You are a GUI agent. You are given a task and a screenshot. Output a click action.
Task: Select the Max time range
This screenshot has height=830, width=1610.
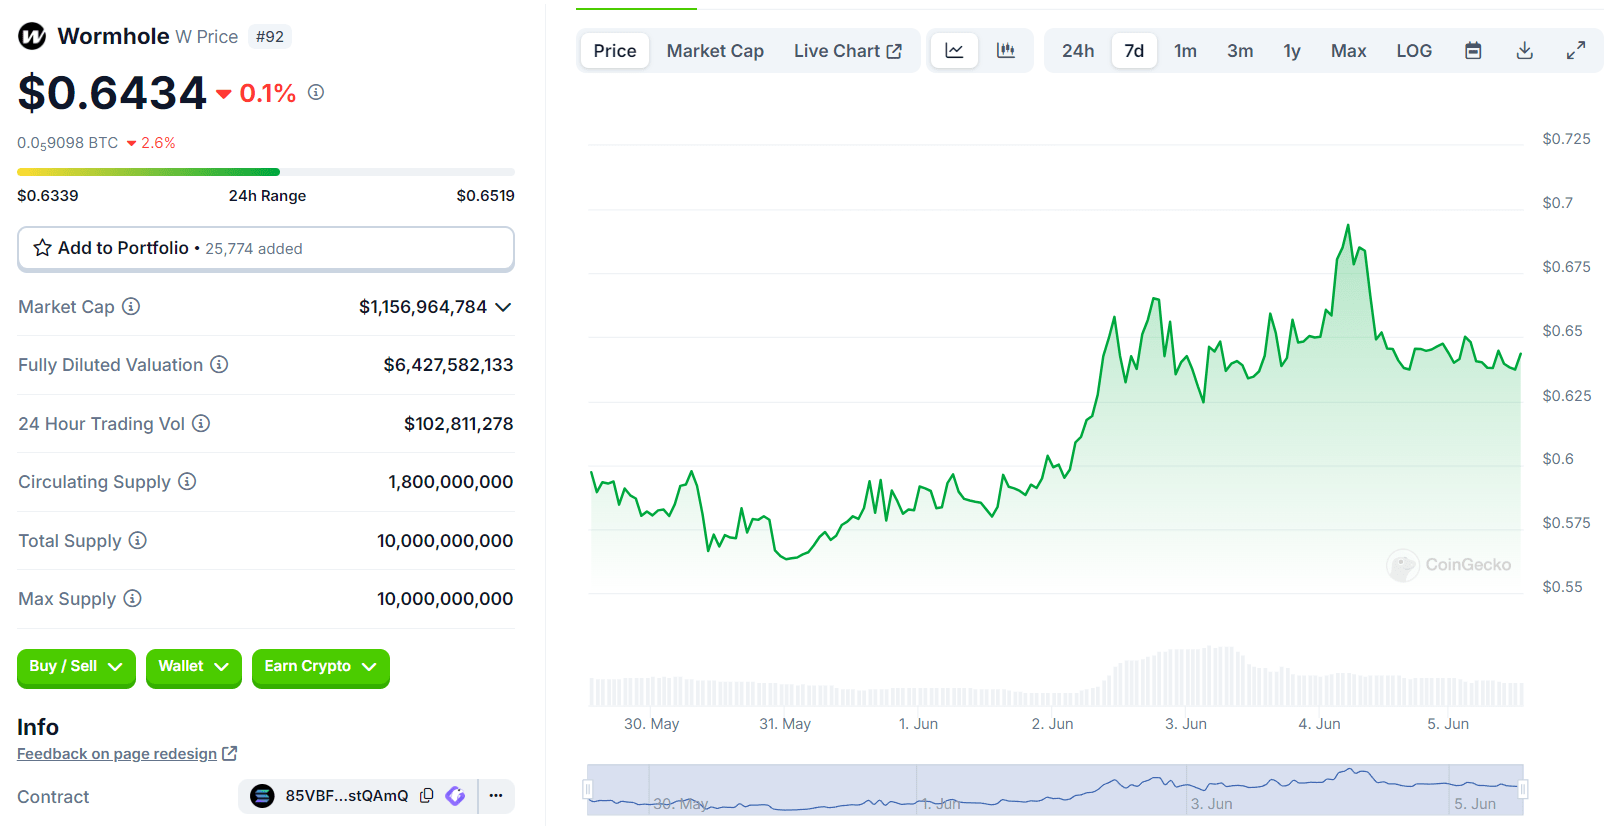tap(1348, 51)
